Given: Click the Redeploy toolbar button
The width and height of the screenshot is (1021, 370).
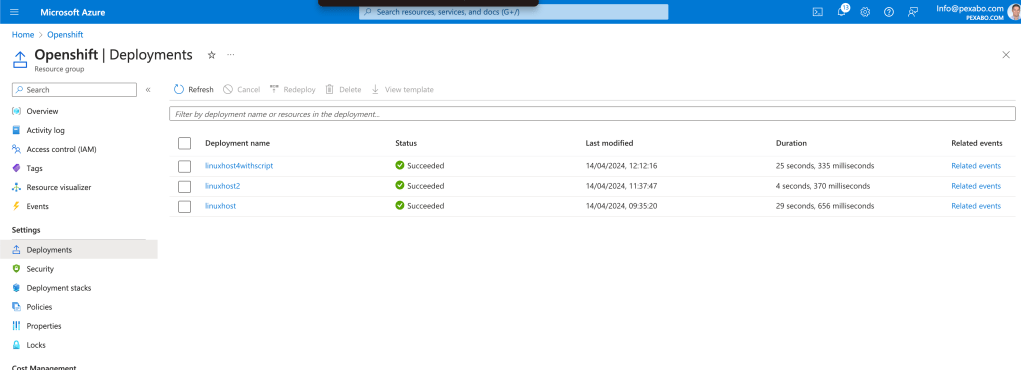Looking at the screenshot, I should tap(292, 89).
